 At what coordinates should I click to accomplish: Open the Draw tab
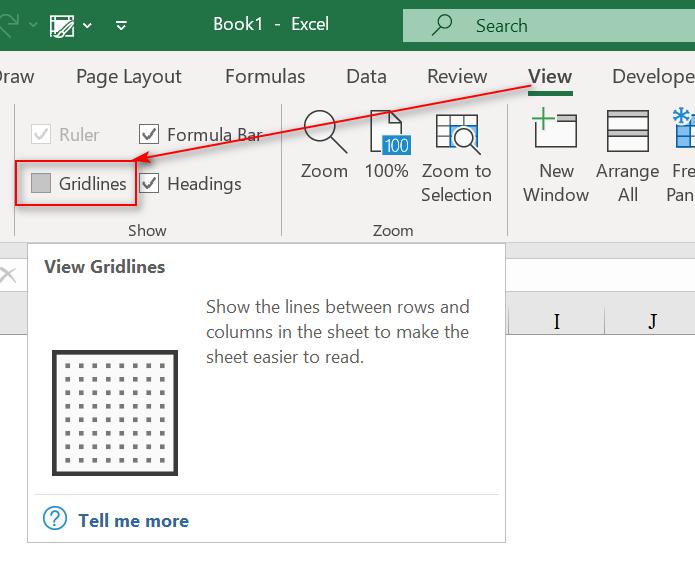[17, 76]
